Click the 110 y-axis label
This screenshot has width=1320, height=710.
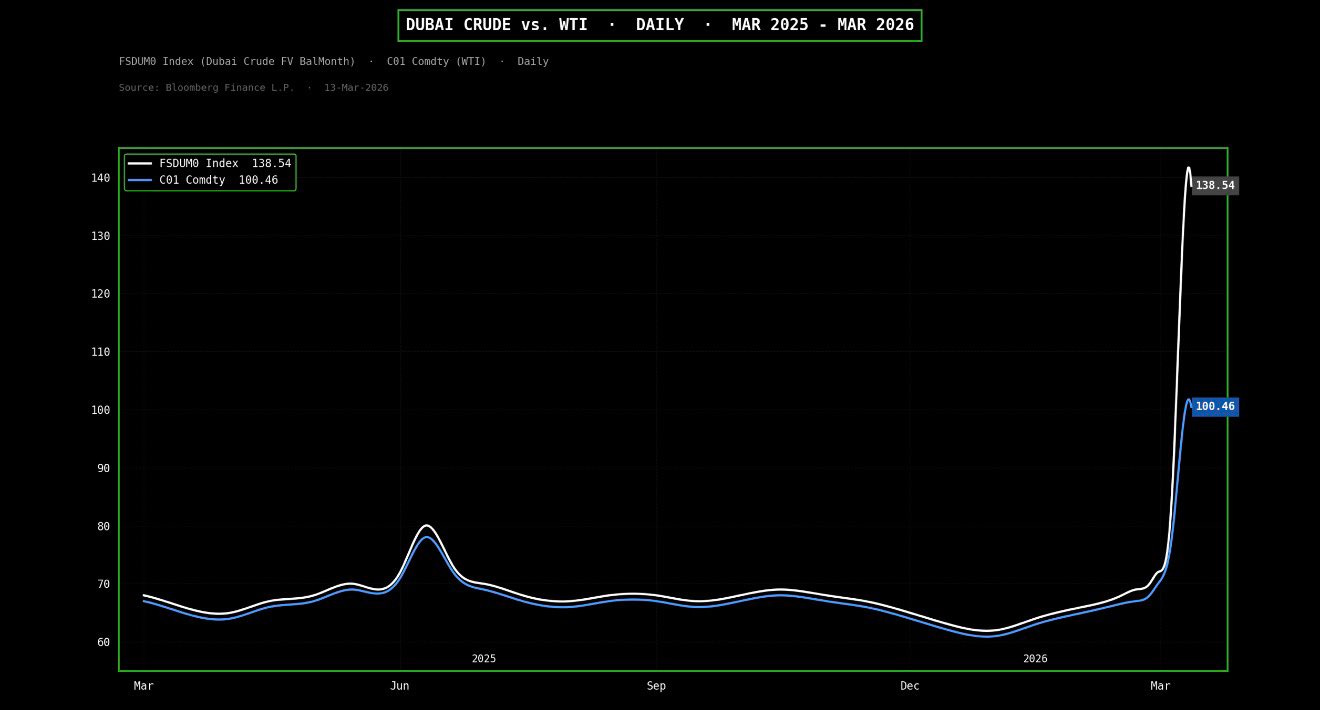[101, 352]
